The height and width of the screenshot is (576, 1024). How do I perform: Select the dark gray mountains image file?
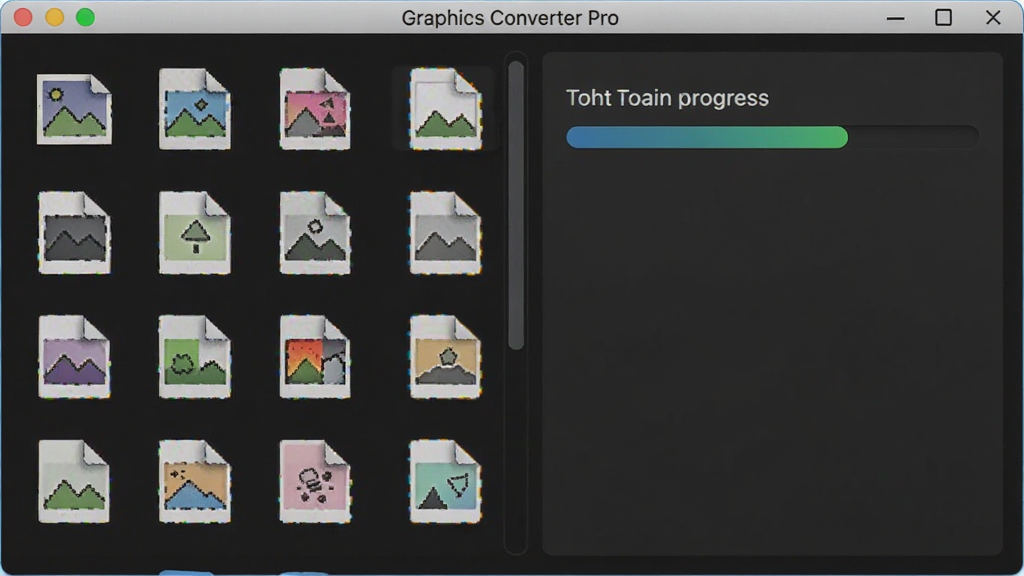[x=74, y=232]
